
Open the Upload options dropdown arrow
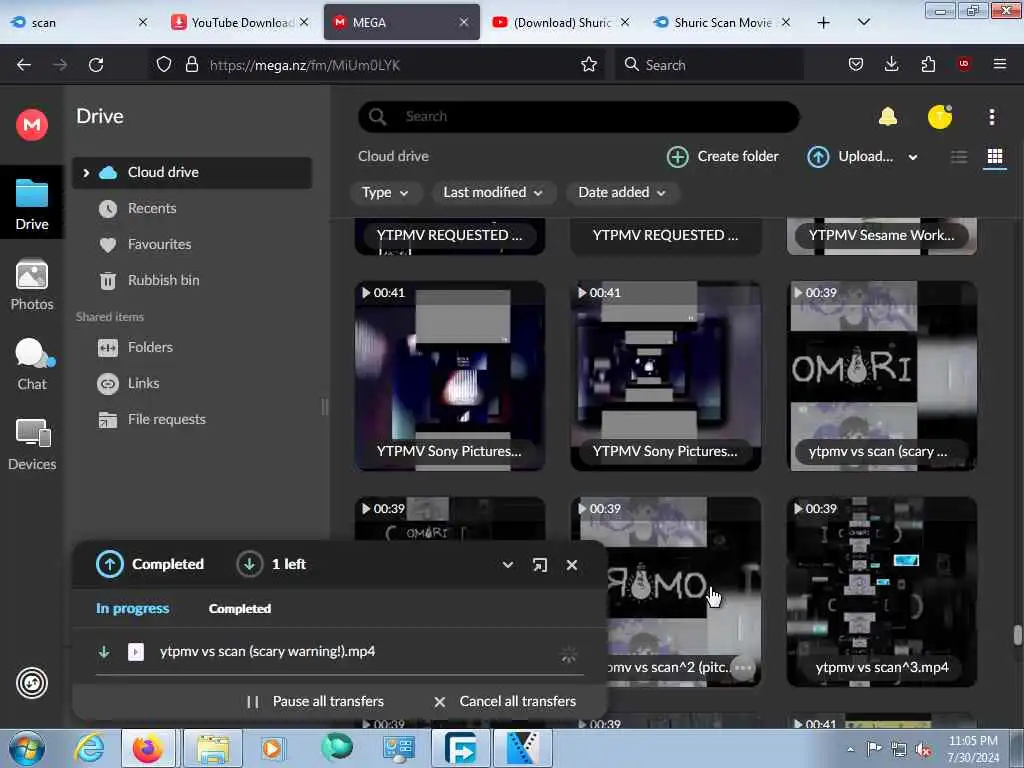[913, 157]
